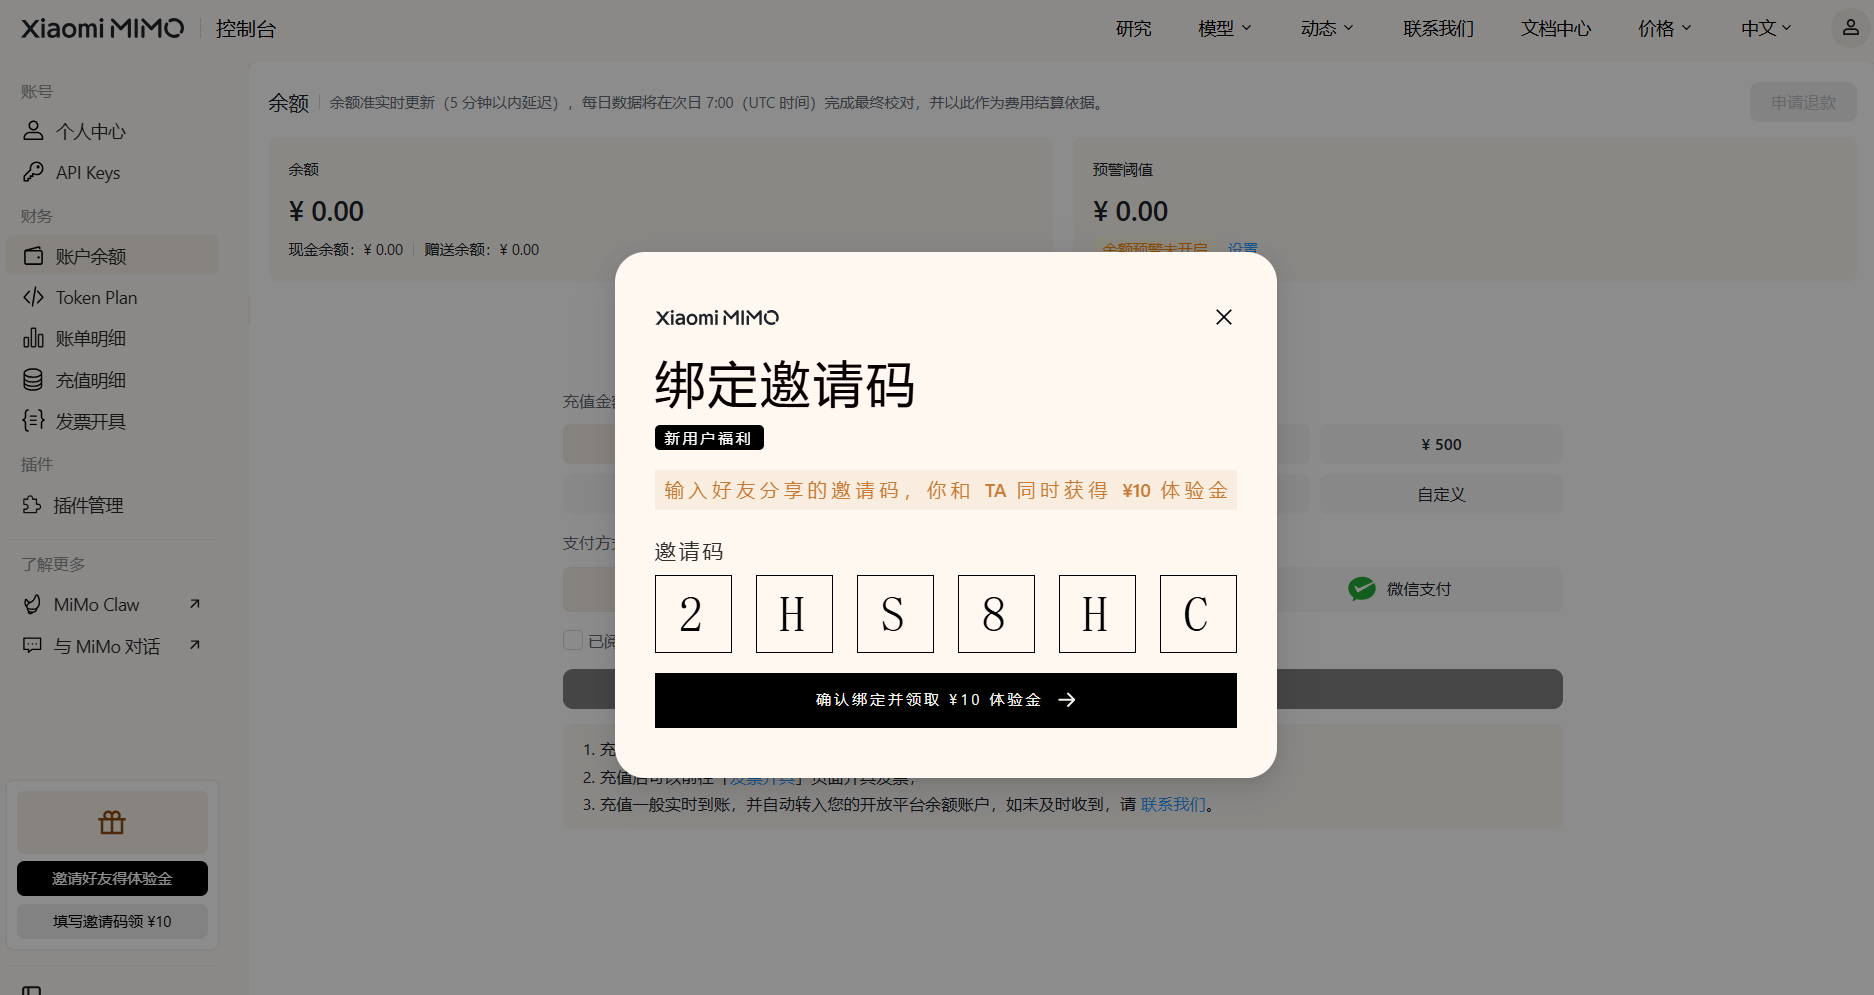This screenshot has width=1874, height=995.
Task: Open 插件管理 puzzle icon
Action: 33,505
